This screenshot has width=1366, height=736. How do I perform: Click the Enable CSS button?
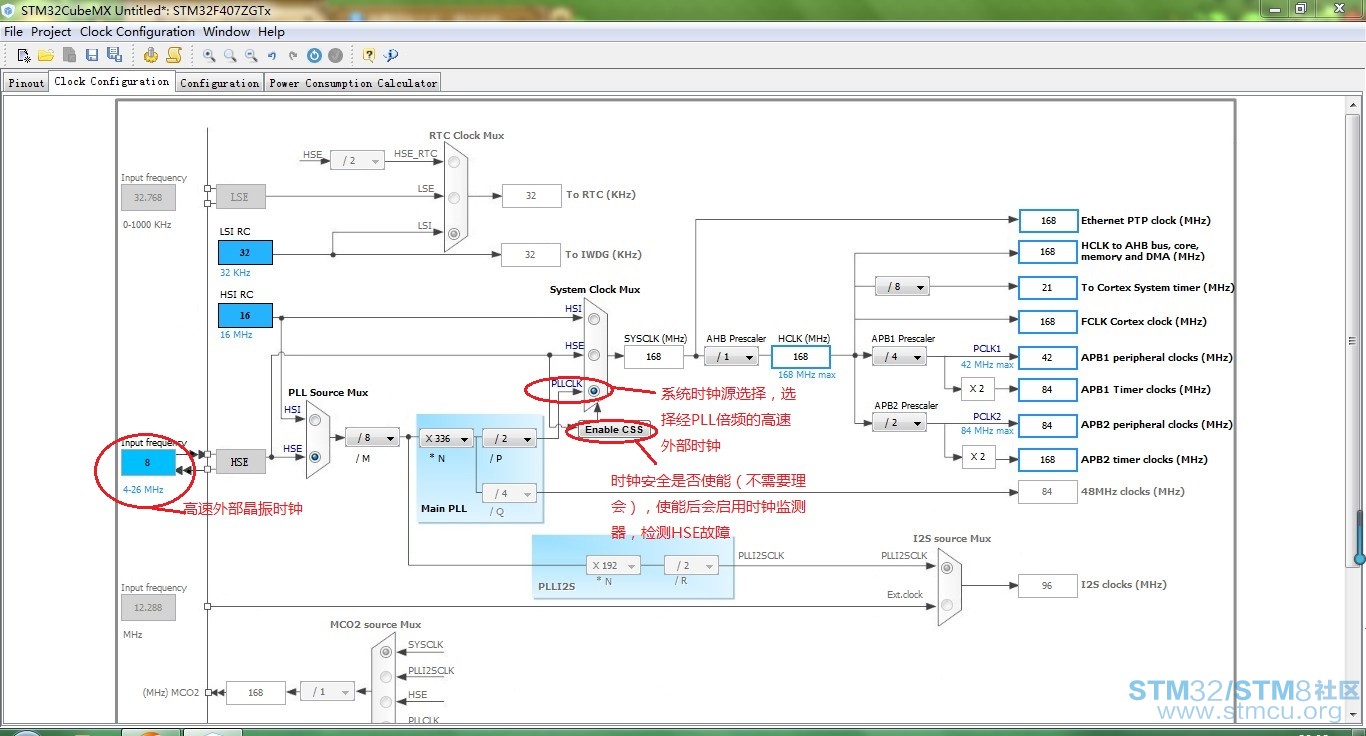click(x=614, y=430)
